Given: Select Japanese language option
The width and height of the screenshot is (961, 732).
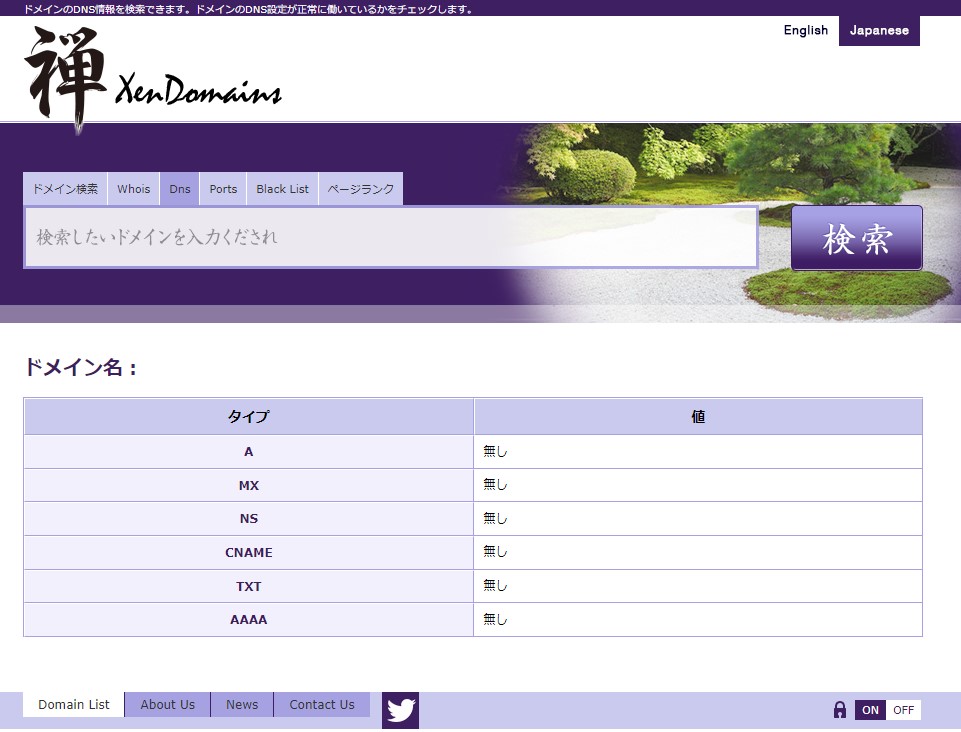Looking at the screenshot, I should click(879, 31).
